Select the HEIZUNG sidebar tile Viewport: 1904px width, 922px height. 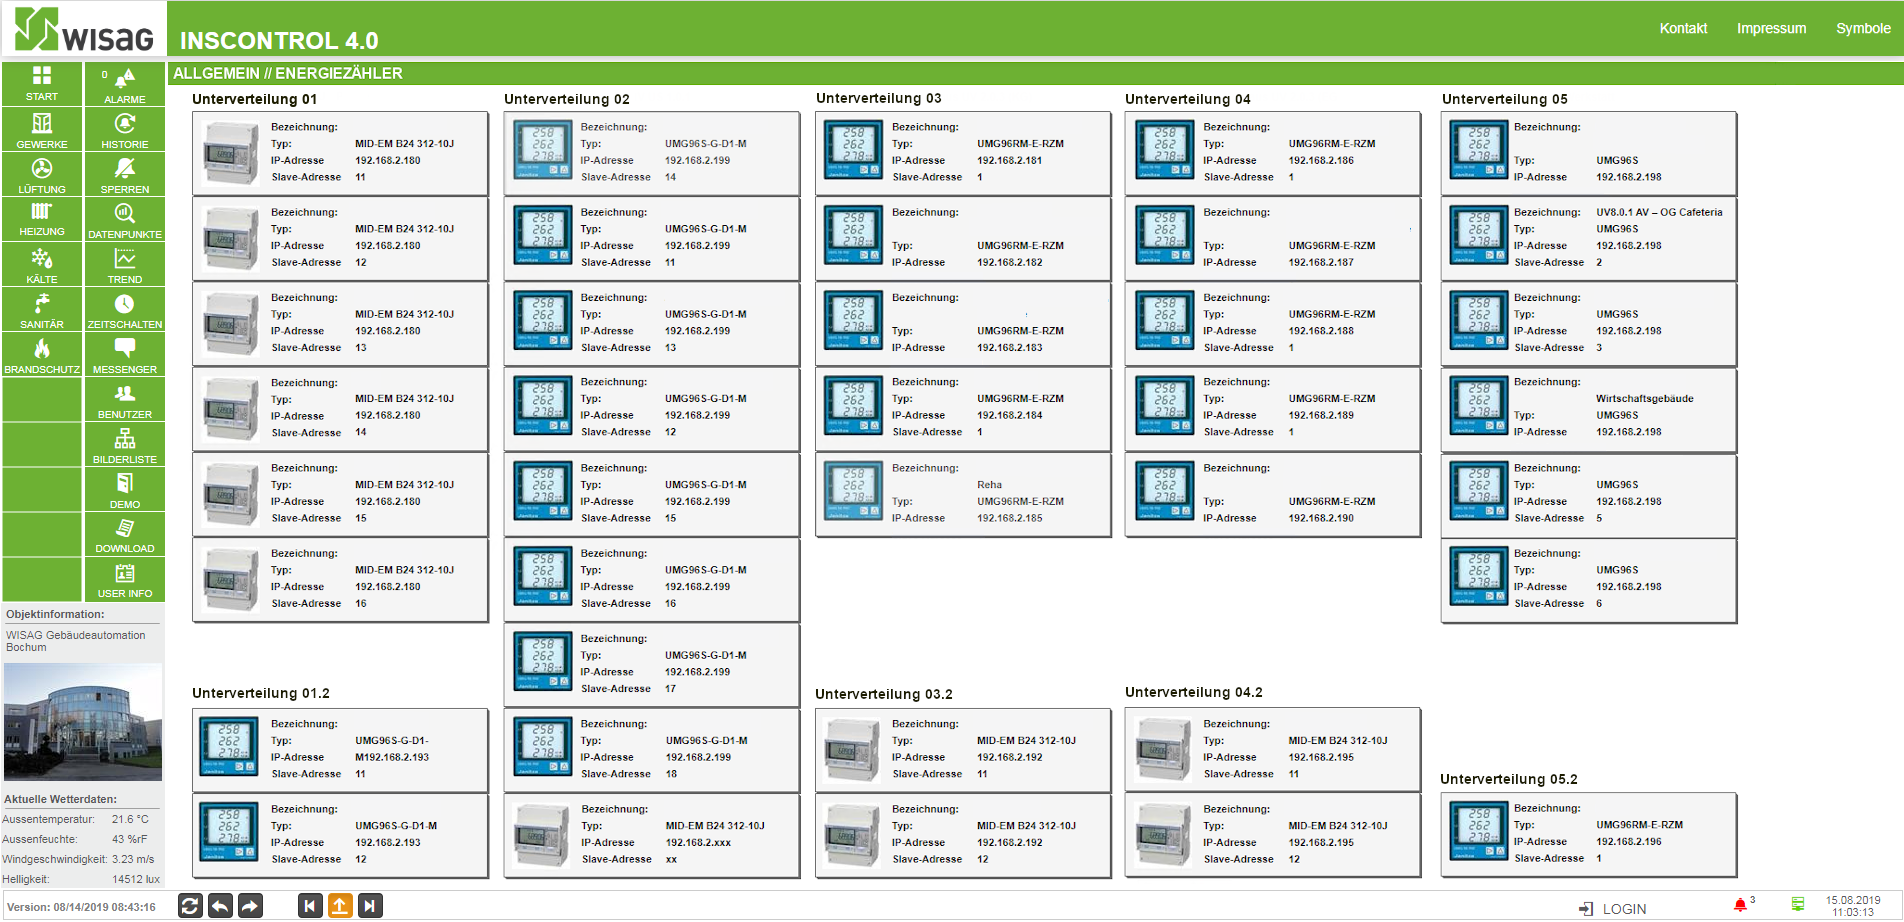pyautogui.click(x=42, y=219)
